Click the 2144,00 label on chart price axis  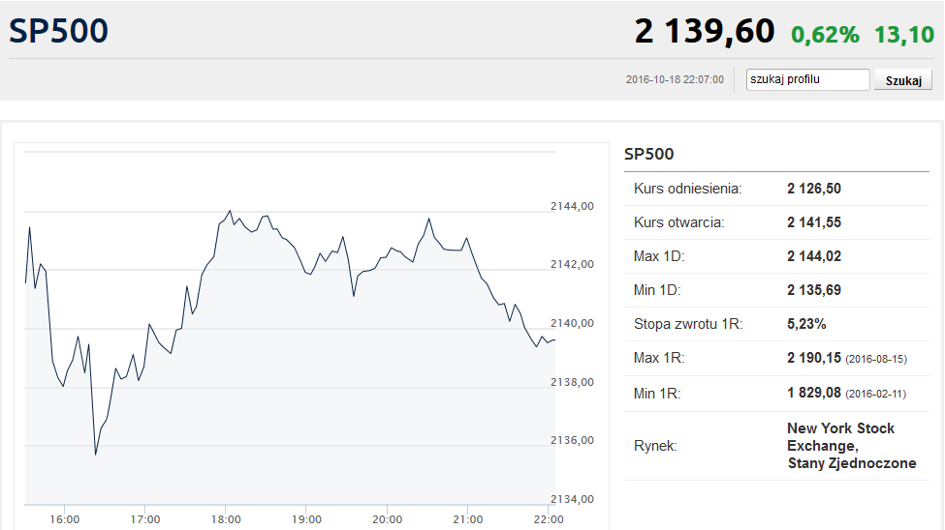coord(572,206)
